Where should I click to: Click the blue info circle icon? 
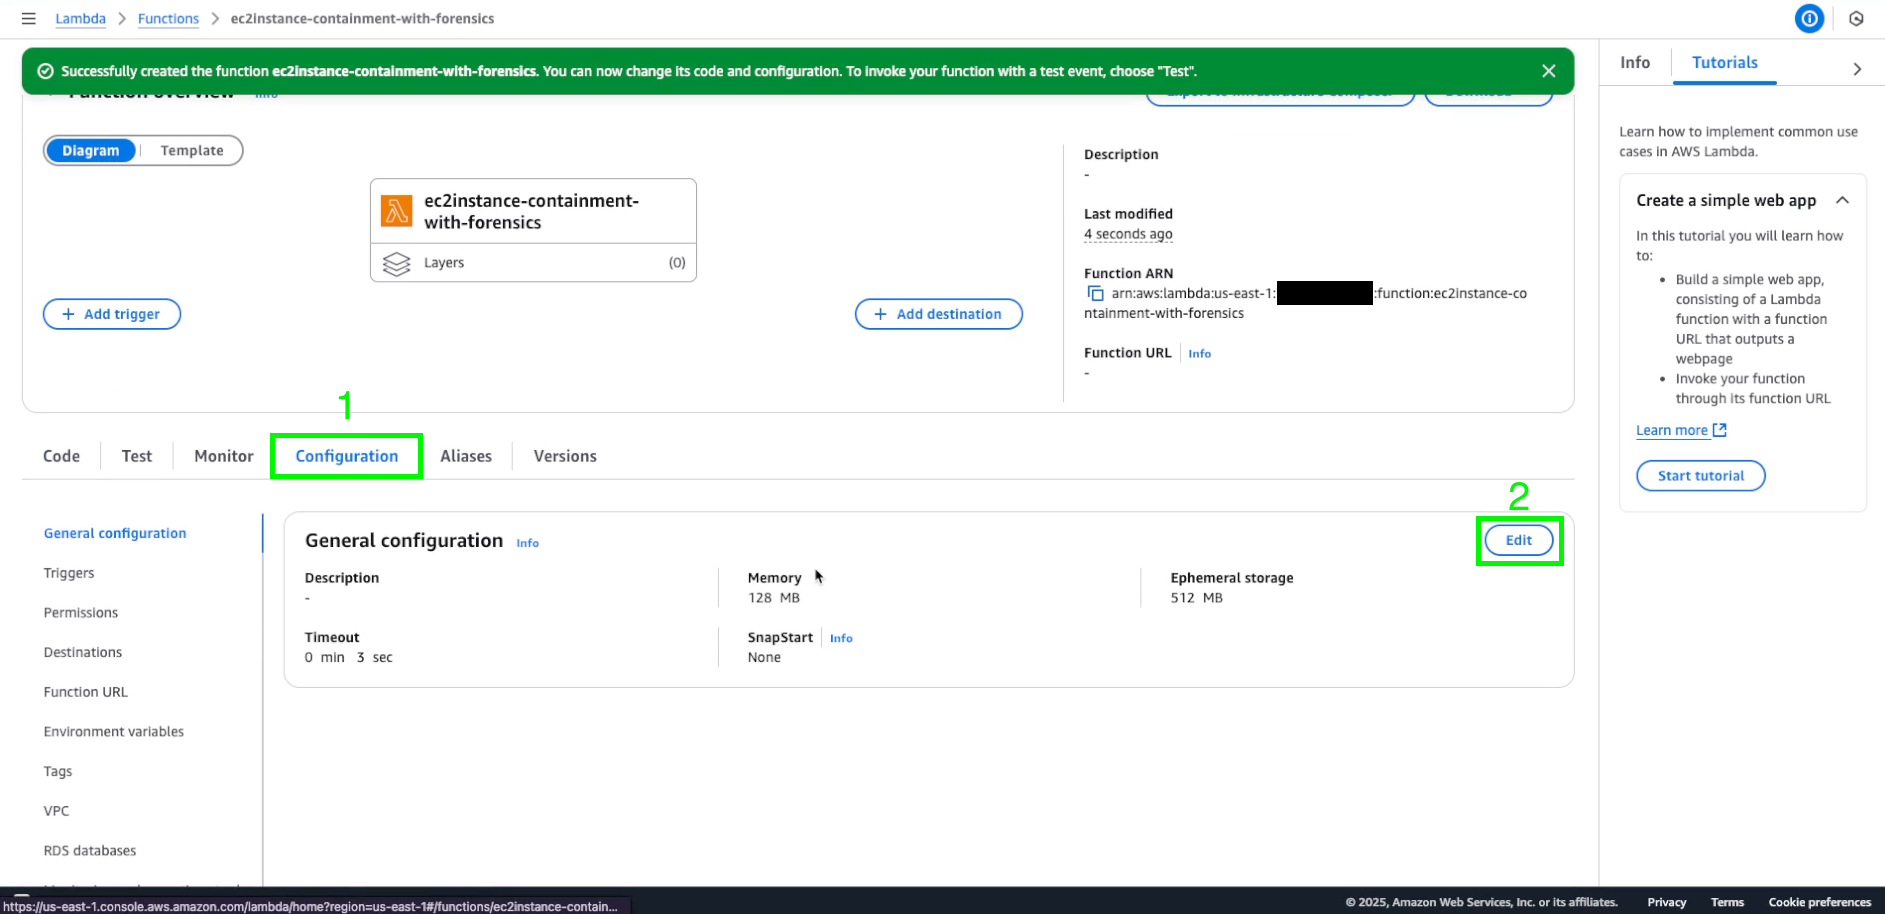pyautogui.click(x=1809, y=18)
